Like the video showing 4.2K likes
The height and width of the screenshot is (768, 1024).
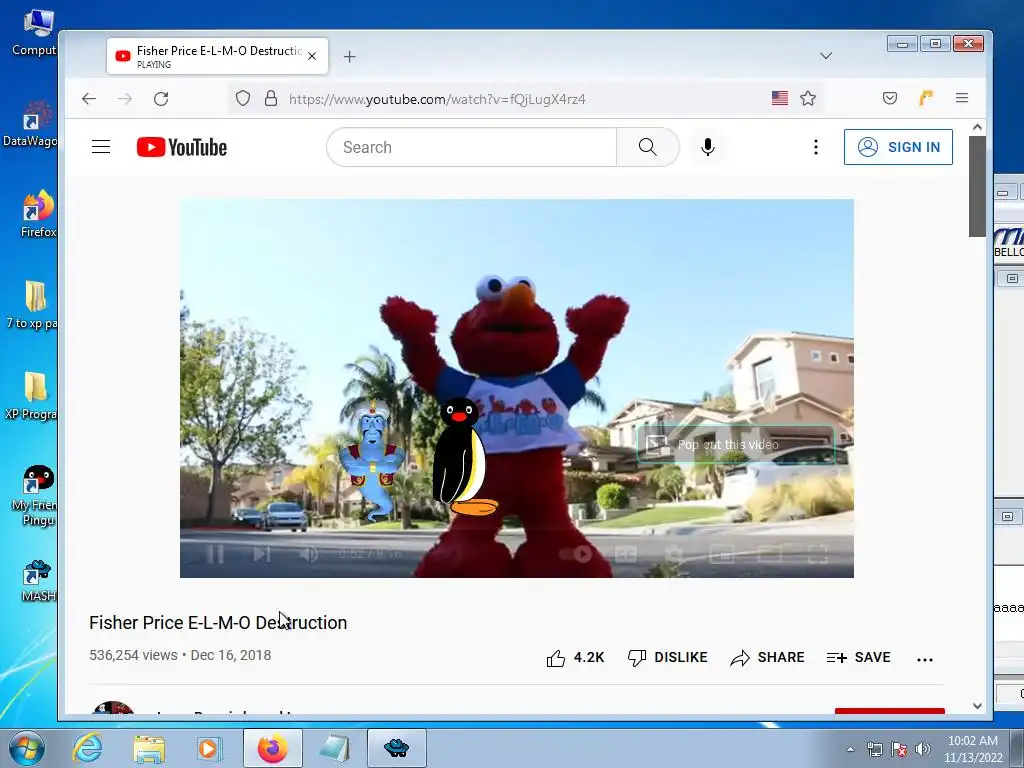575,658
